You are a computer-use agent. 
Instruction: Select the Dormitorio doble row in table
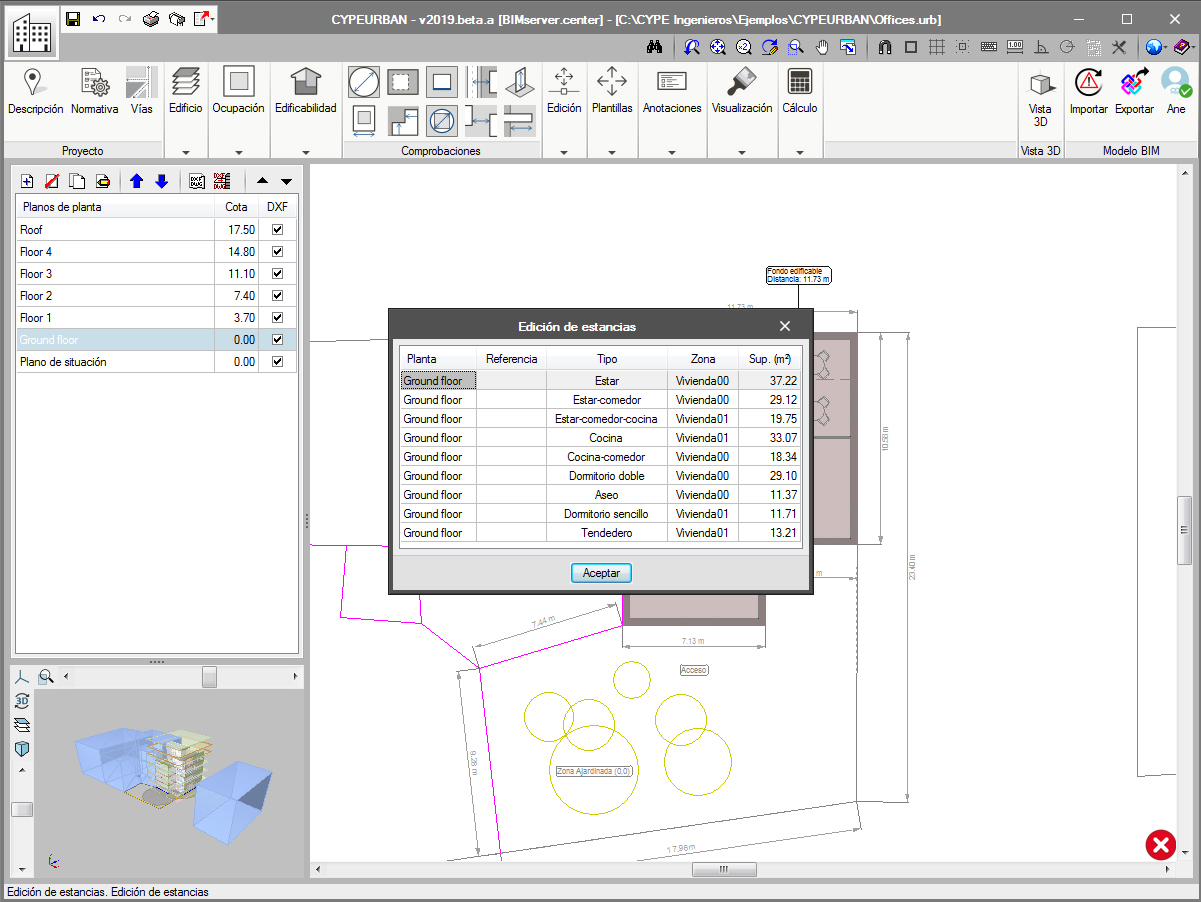coord(601,476)
